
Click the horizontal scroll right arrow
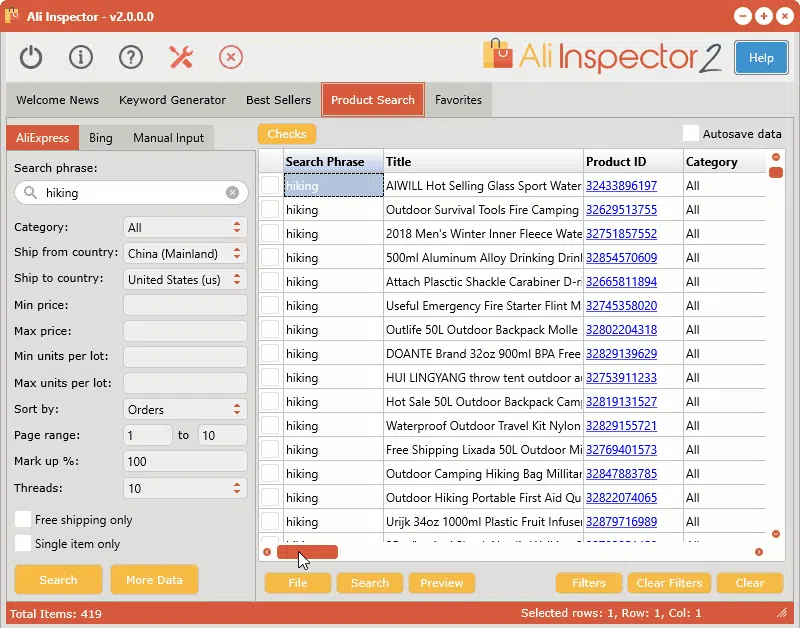pos(759,552)
